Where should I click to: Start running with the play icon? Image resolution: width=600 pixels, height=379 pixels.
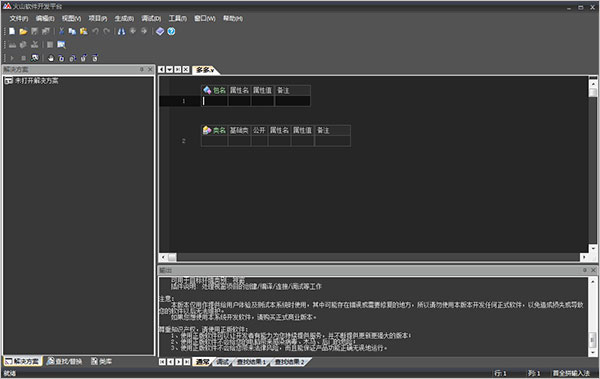(x=12, y=58)
